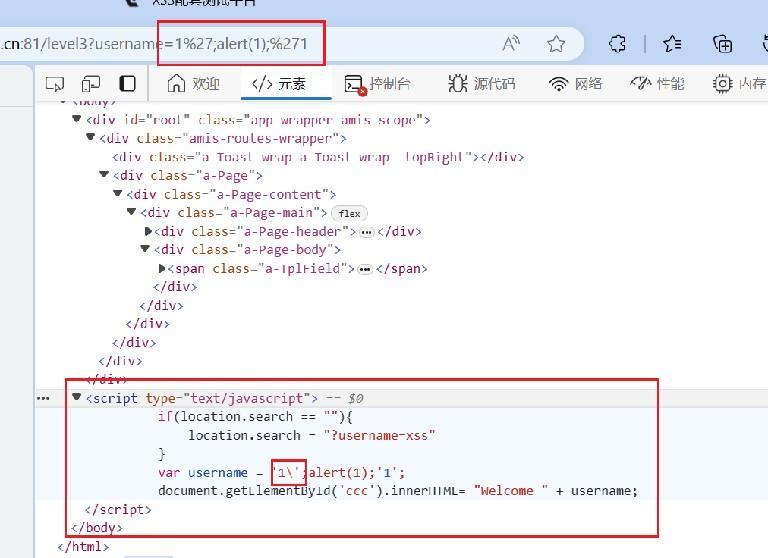
Task: Select the closing </html> tag
Action: point(83,546)
